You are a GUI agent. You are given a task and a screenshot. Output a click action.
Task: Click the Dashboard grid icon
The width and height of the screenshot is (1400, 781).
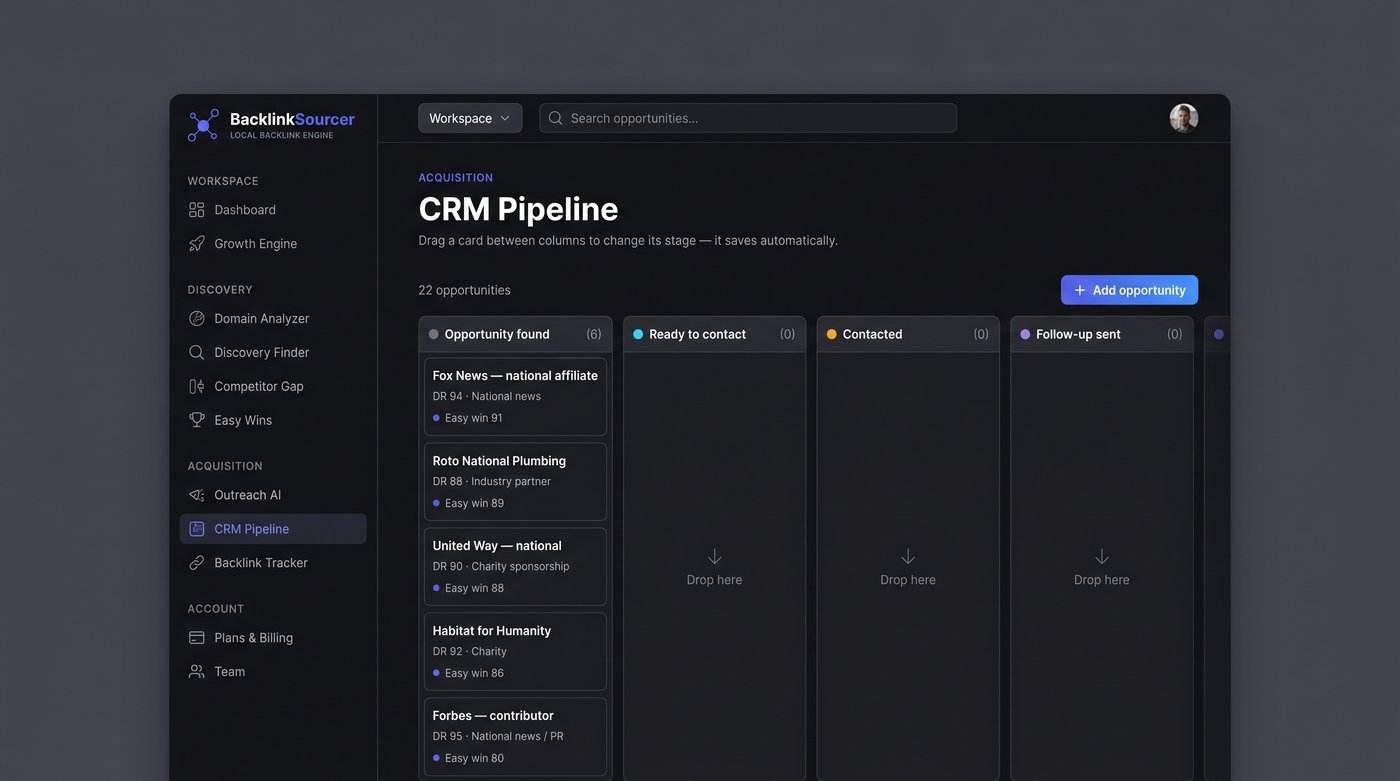coord(197,210)
